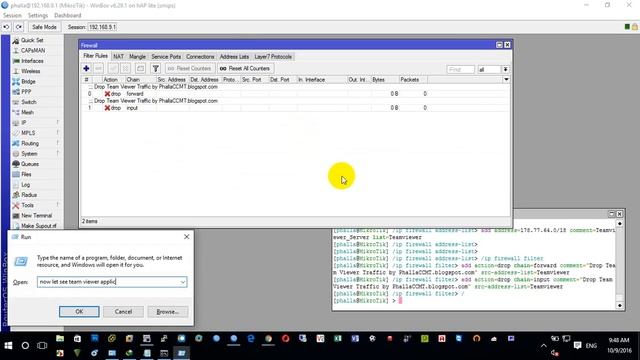Image resolution: width=640 pixels, height=360 pixels.
Task: Click the Reset All Counters button
Action: tap(245, 69)
